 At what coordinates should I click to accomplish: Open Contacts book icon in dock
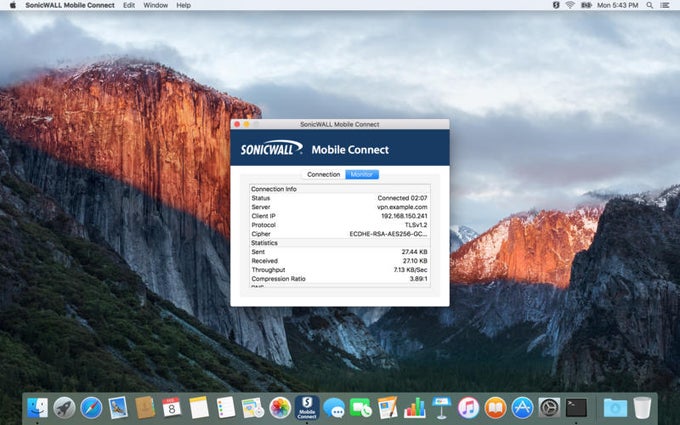(145, 408)
